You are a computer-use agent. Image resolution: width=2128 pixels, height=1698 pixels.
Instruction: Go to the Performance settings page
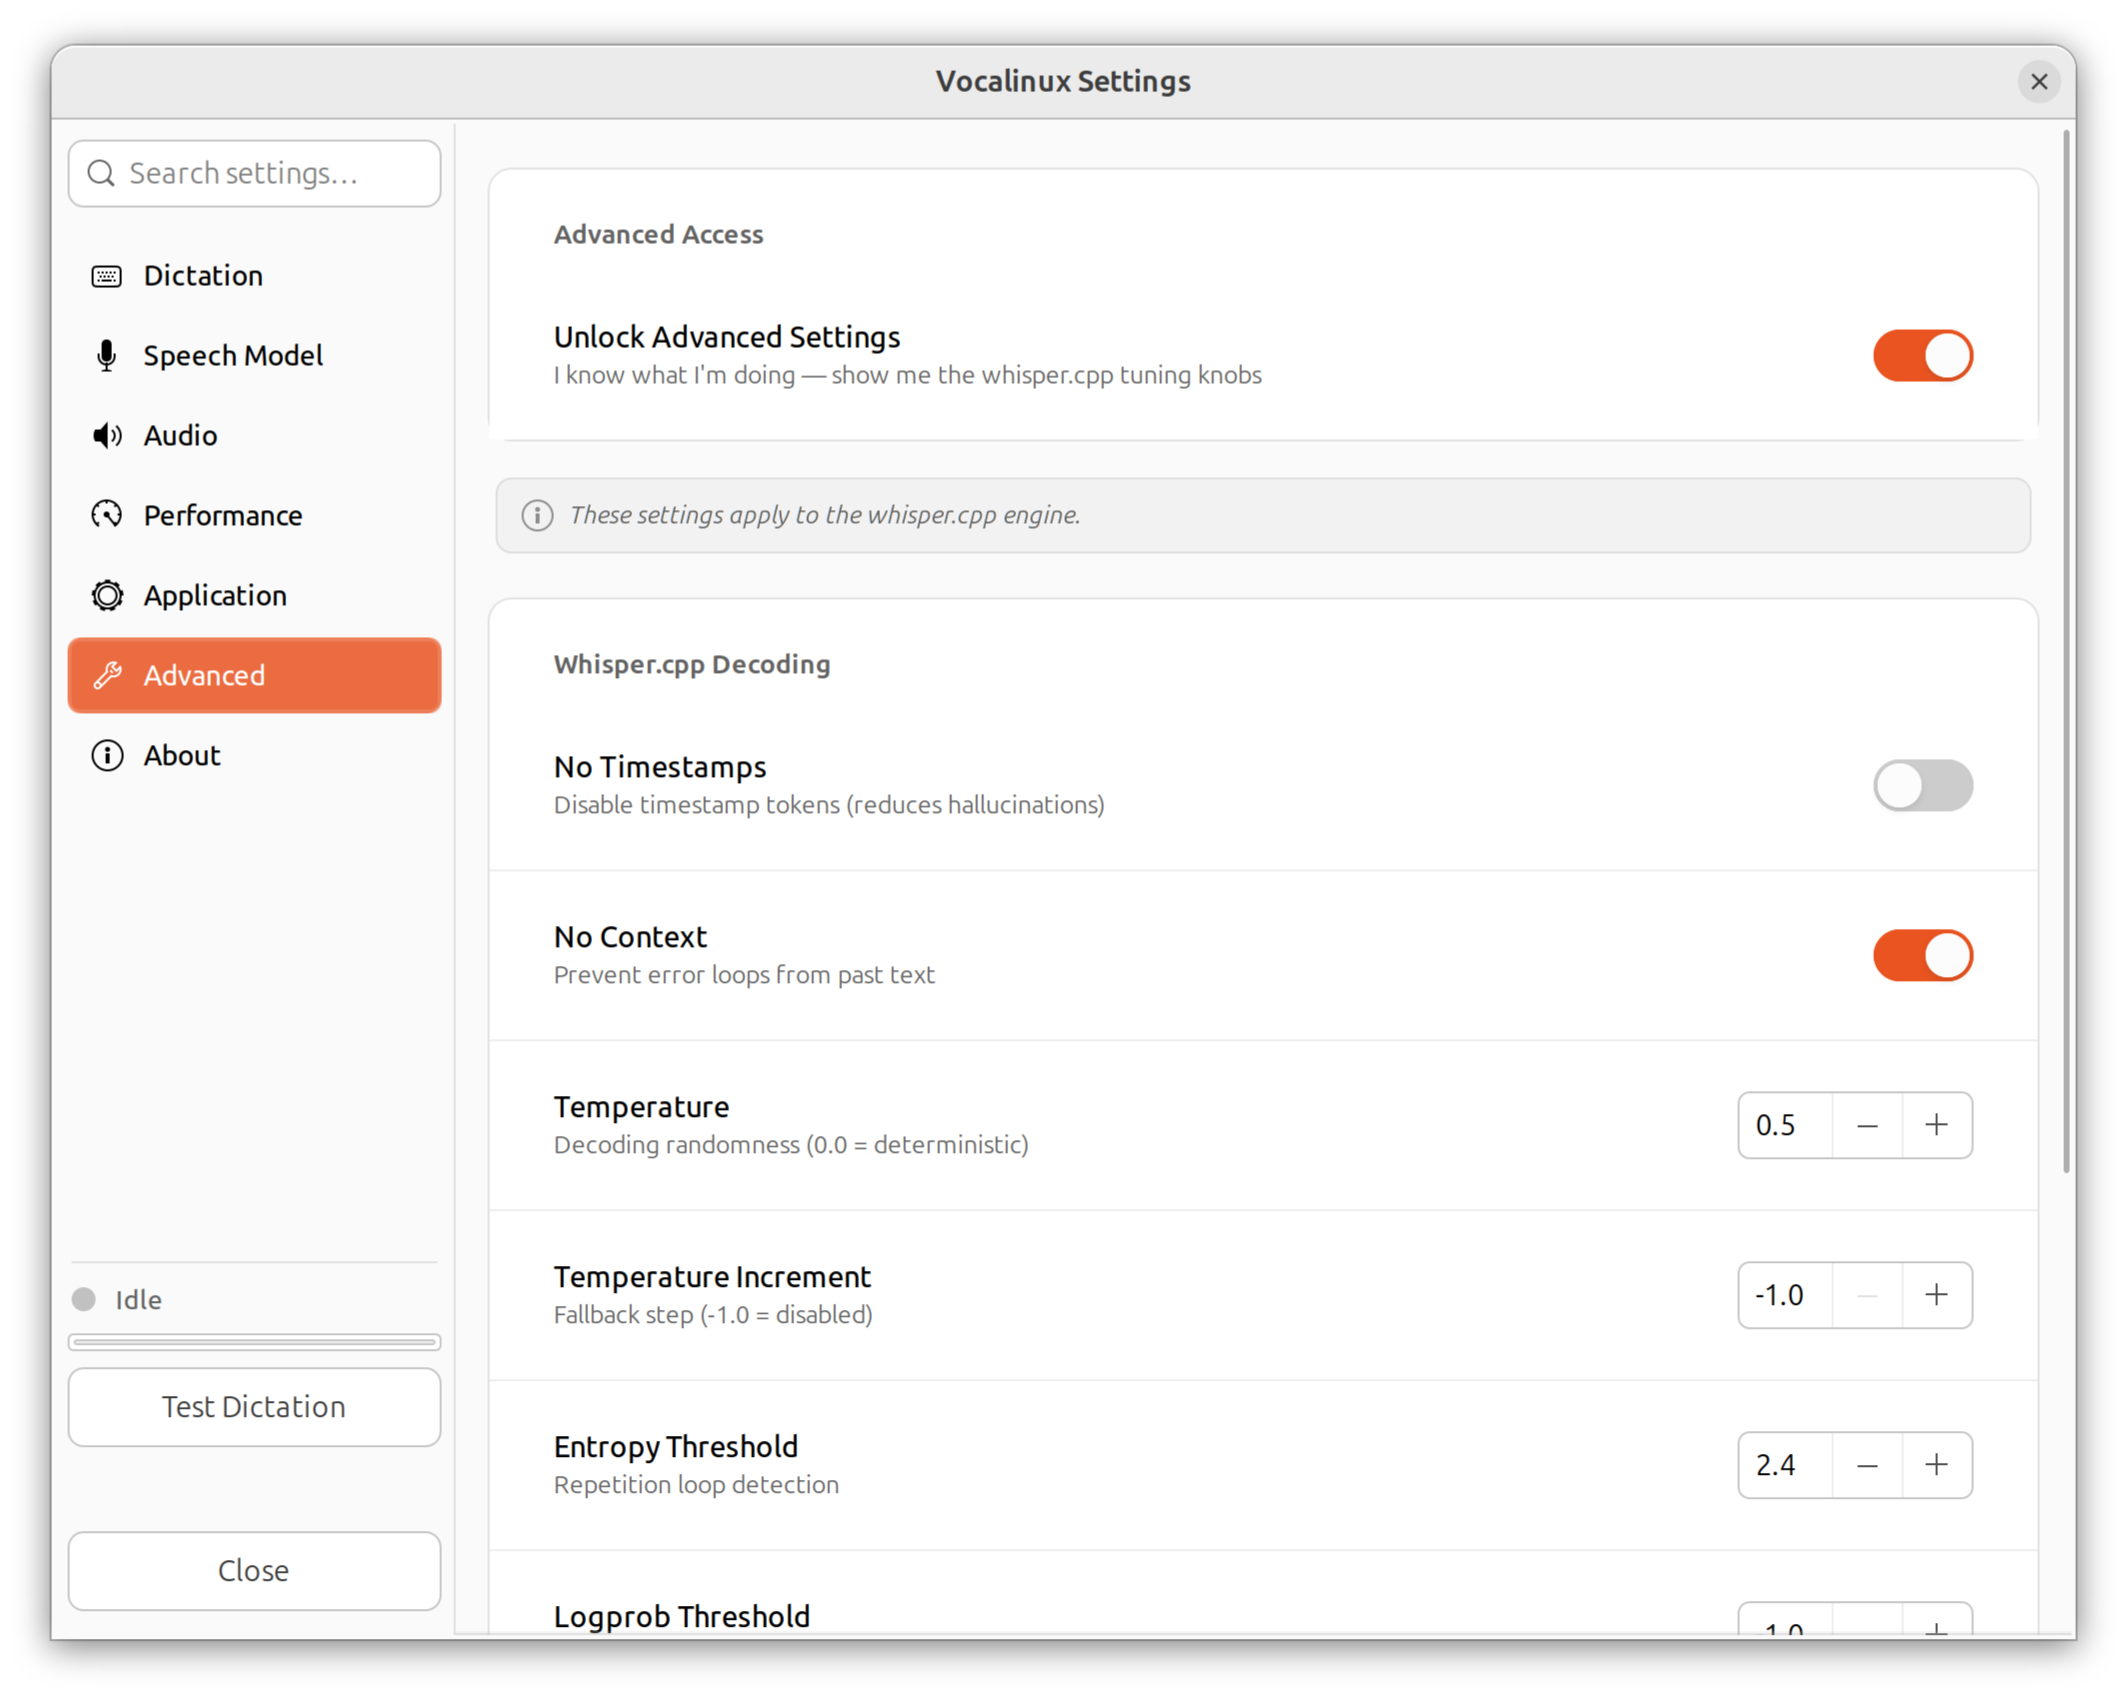[255, 516]
